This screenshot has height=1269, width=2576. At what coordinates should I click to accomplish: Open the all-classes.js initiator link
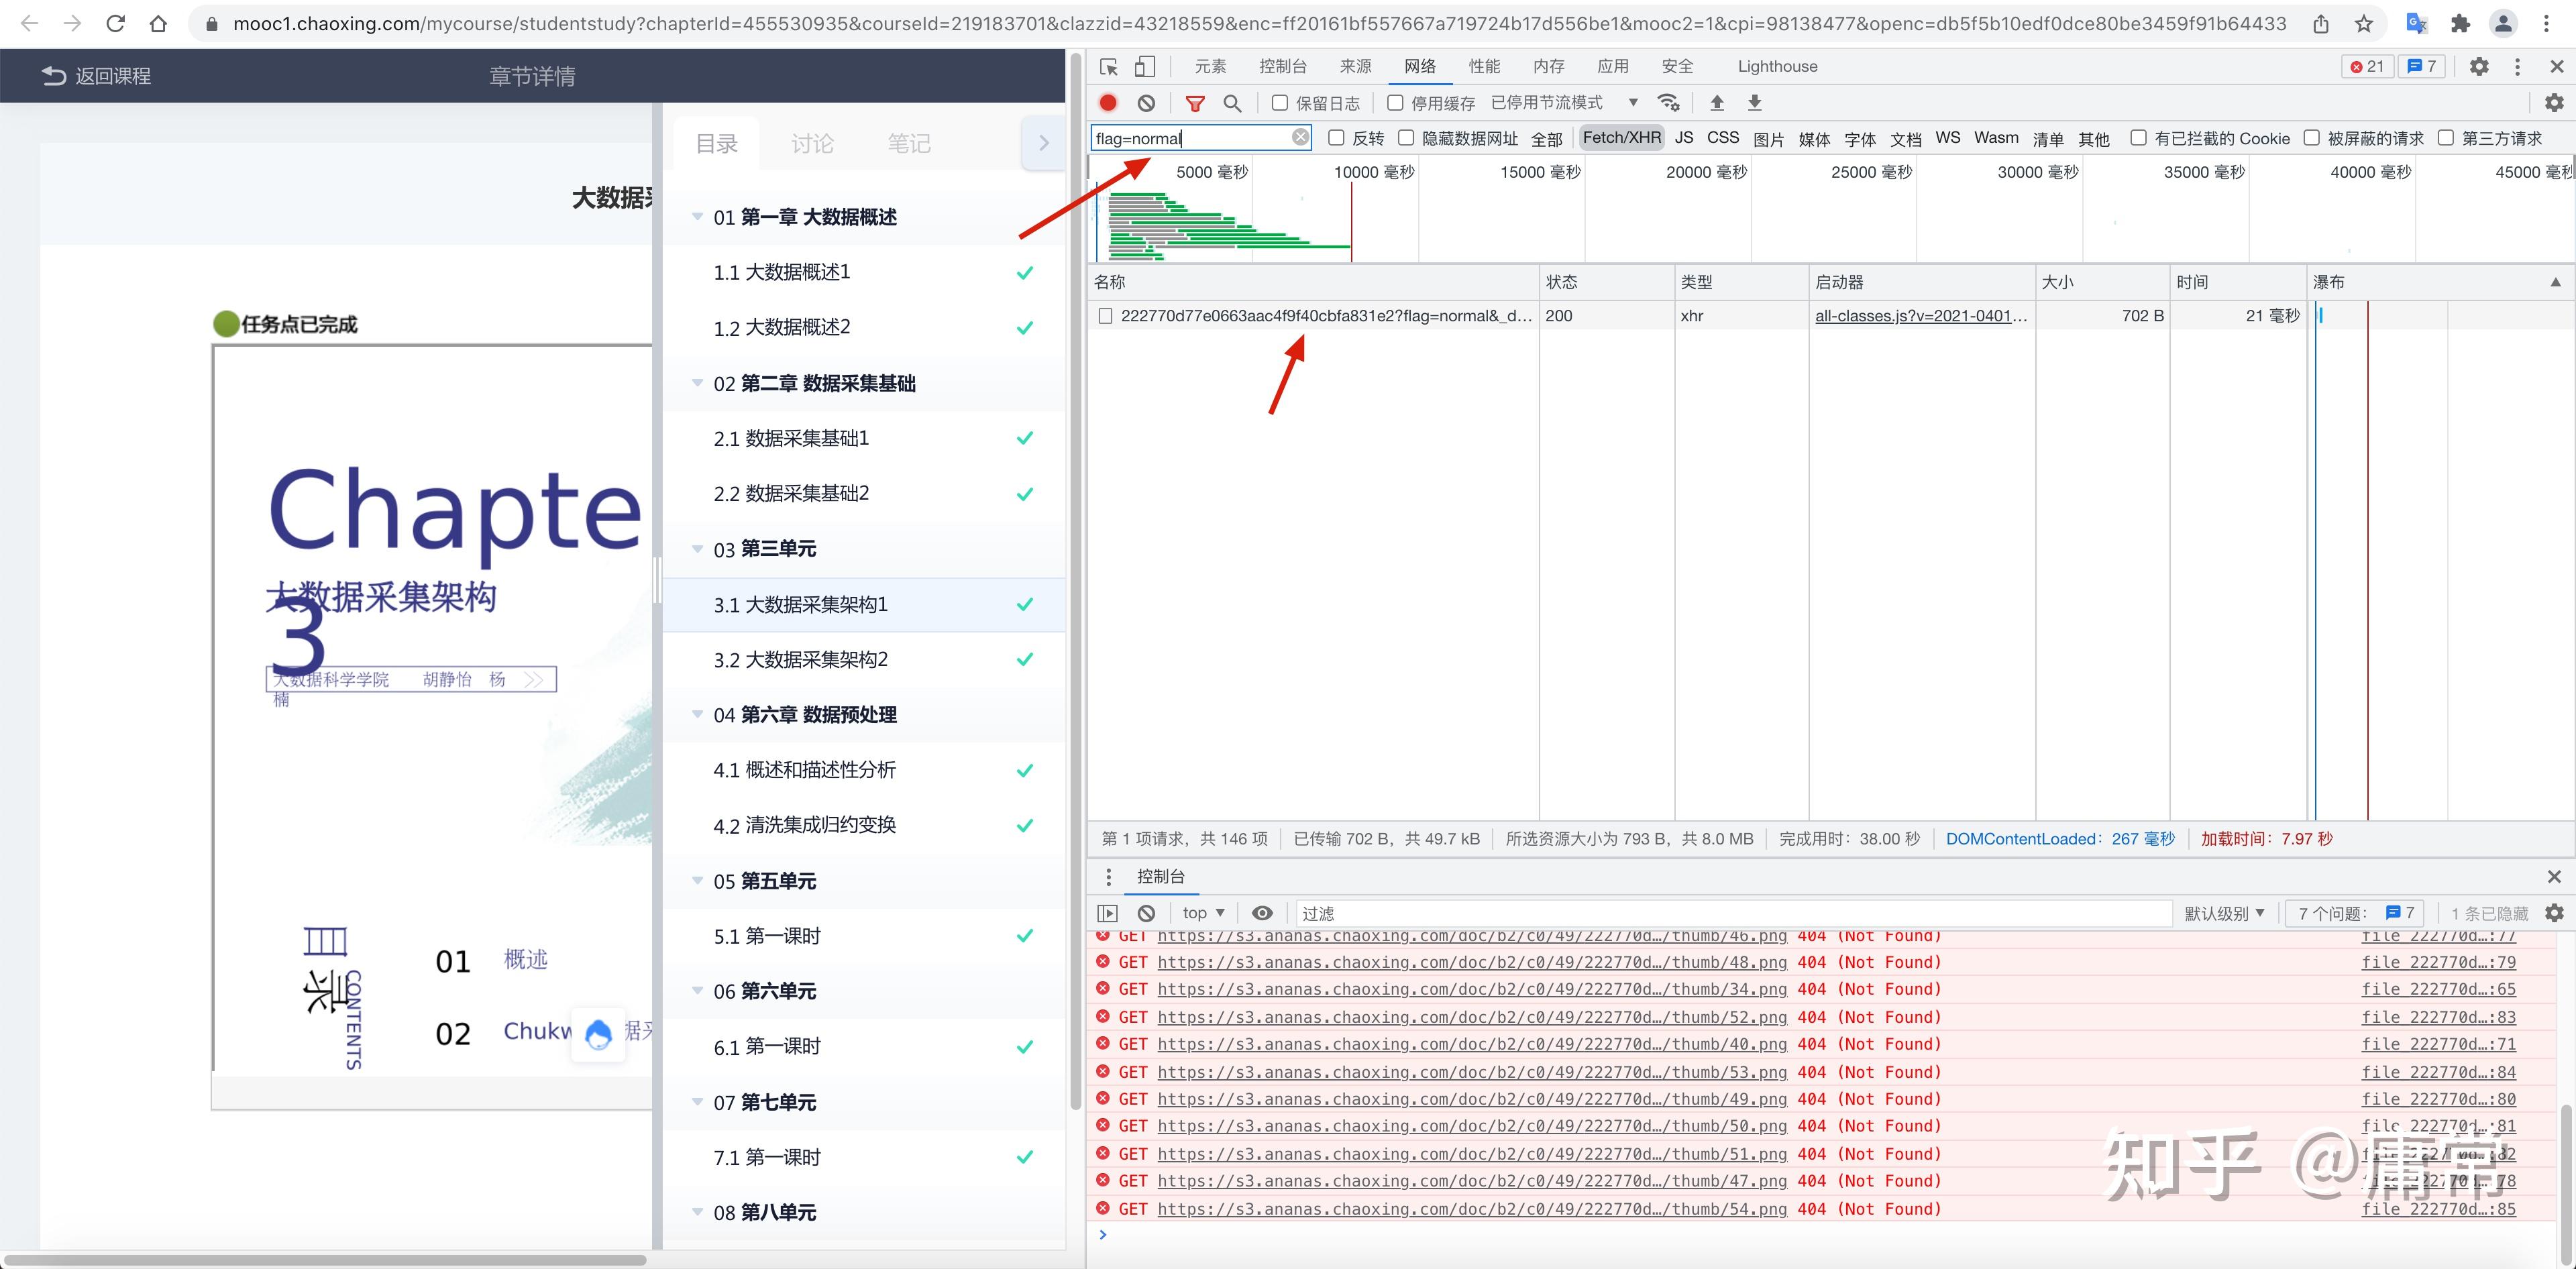[x=1921, y=316]
